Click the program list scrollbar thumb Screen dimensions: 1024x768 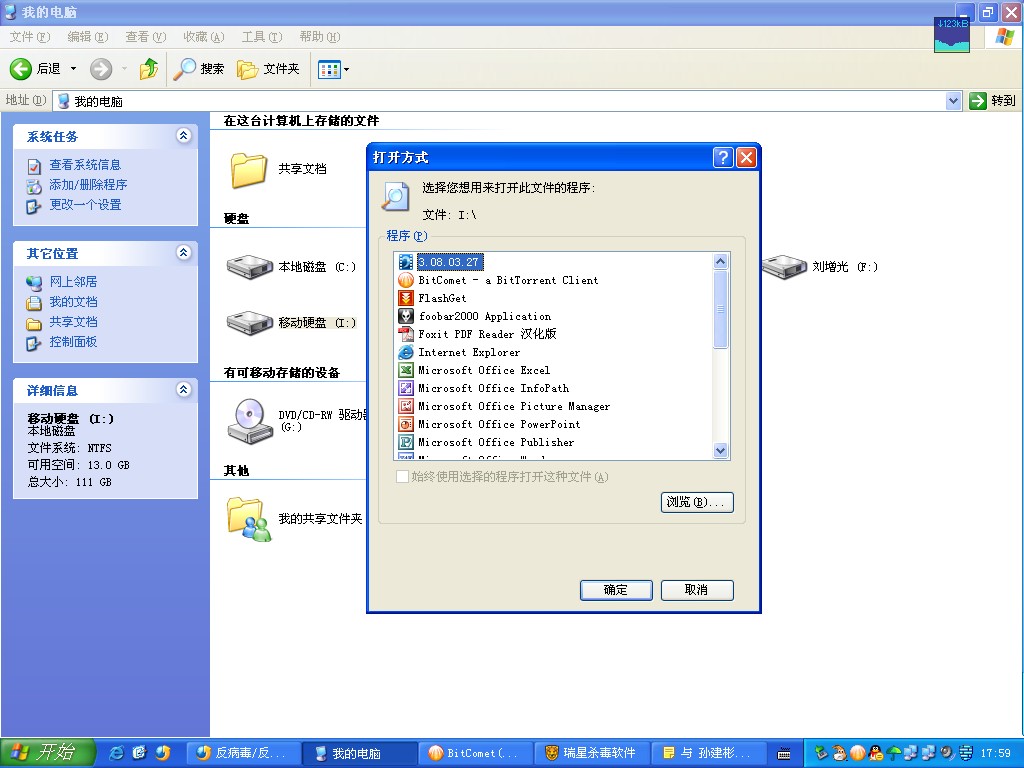click(720, 309)
